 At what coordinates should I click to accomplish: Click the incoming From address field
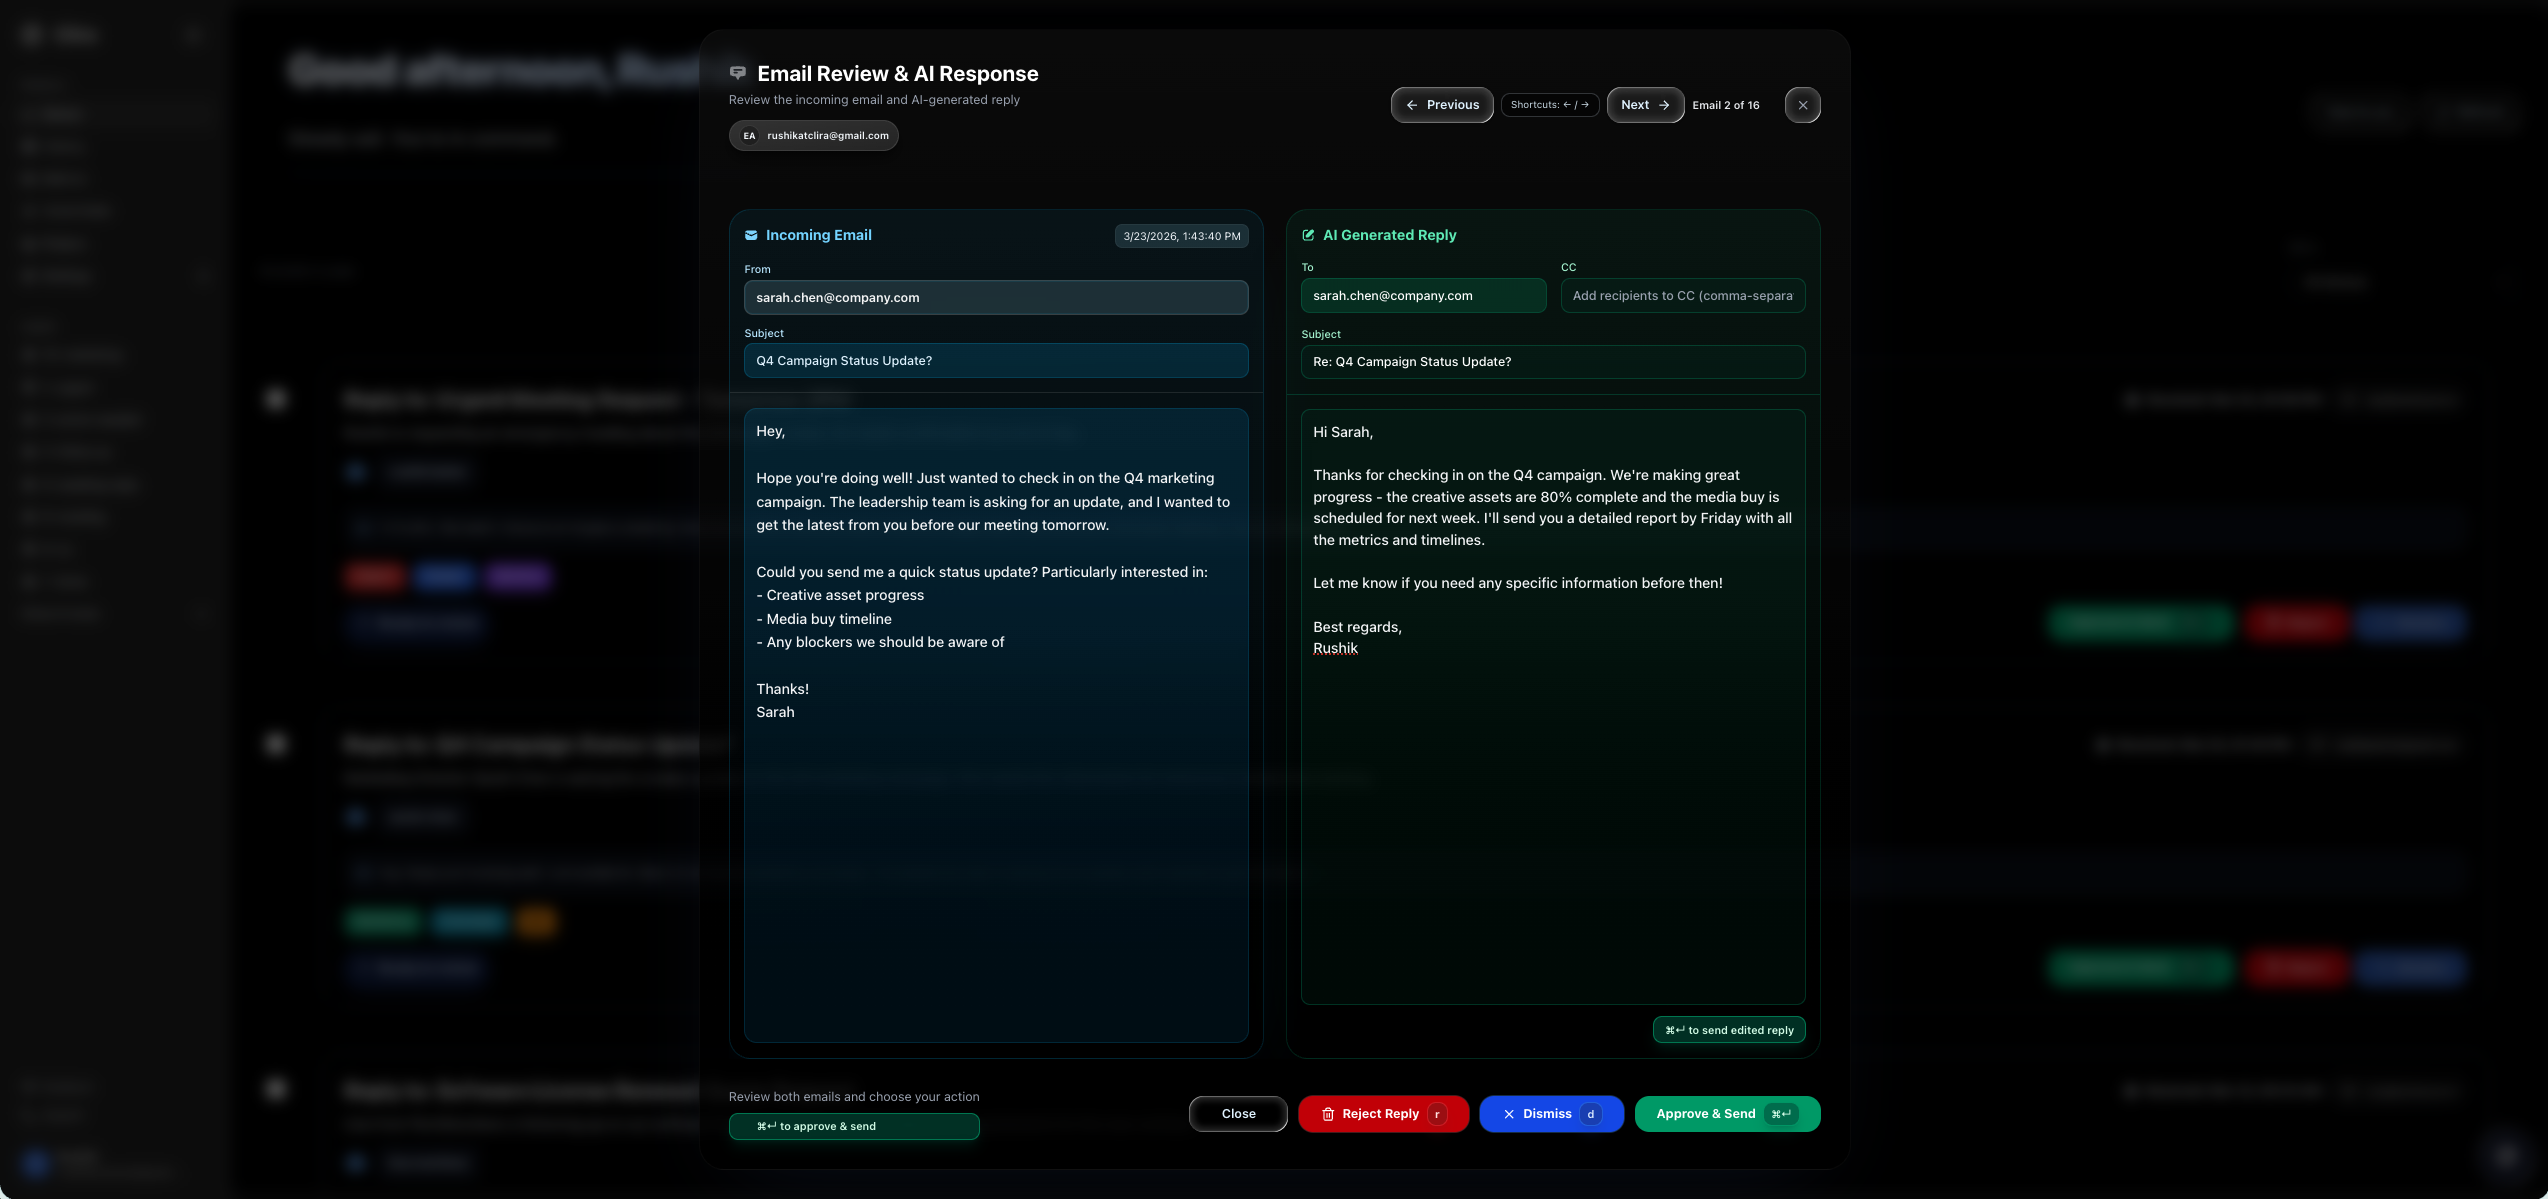pos(995,298)
